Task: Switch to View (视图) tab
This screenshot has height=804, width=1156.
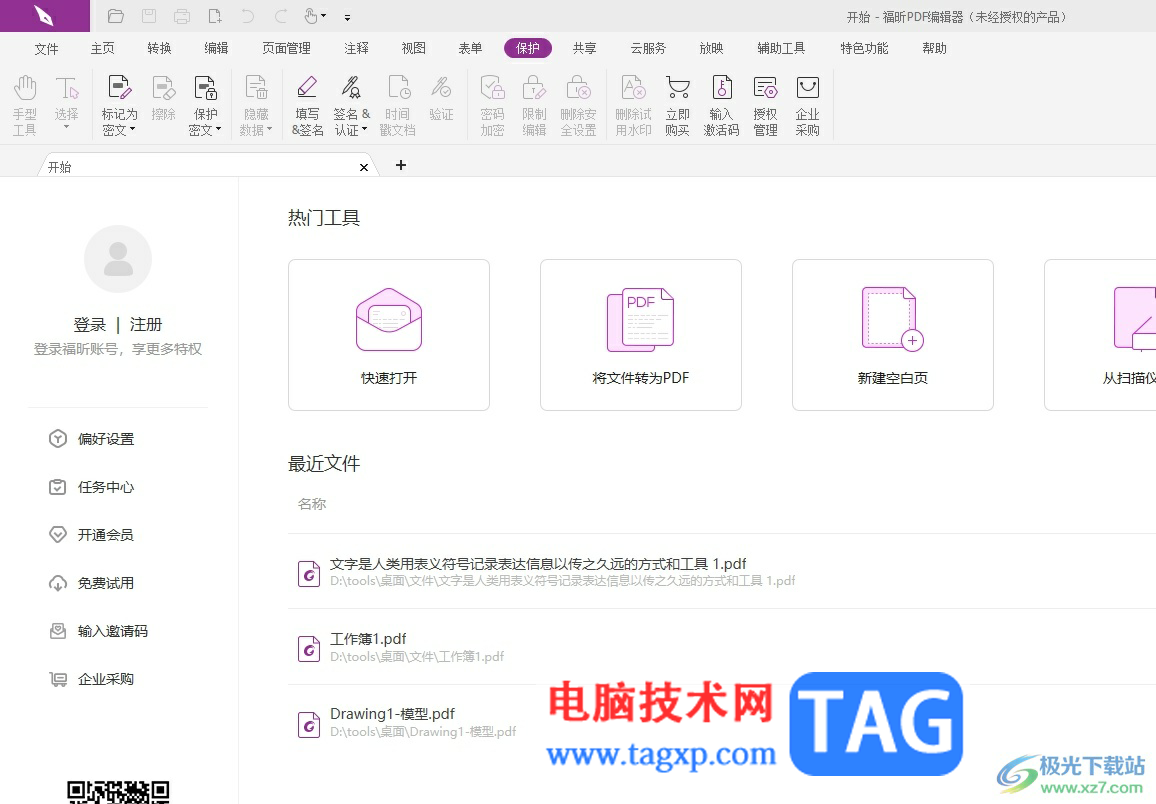Action: click(x=414, y=49)
